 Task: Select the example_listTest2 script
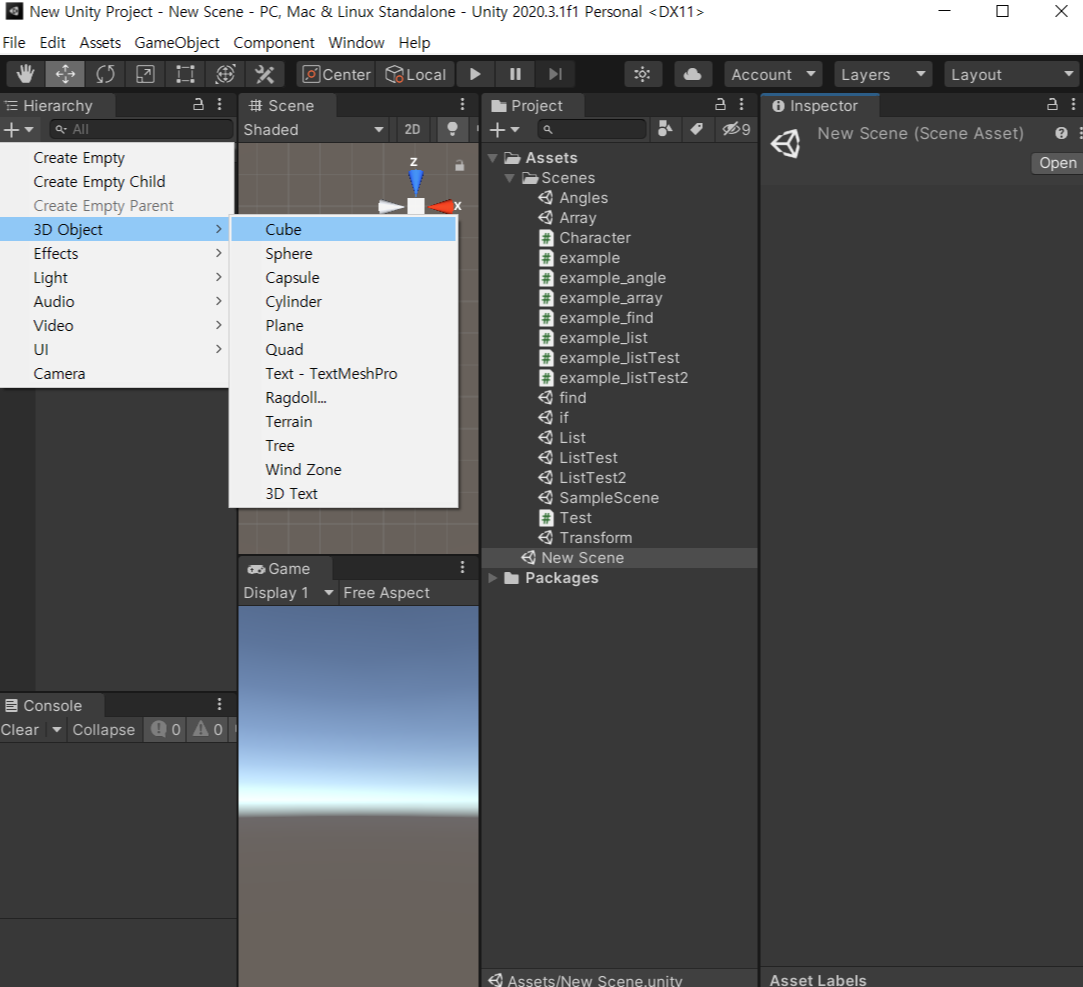tap(613, 378)
